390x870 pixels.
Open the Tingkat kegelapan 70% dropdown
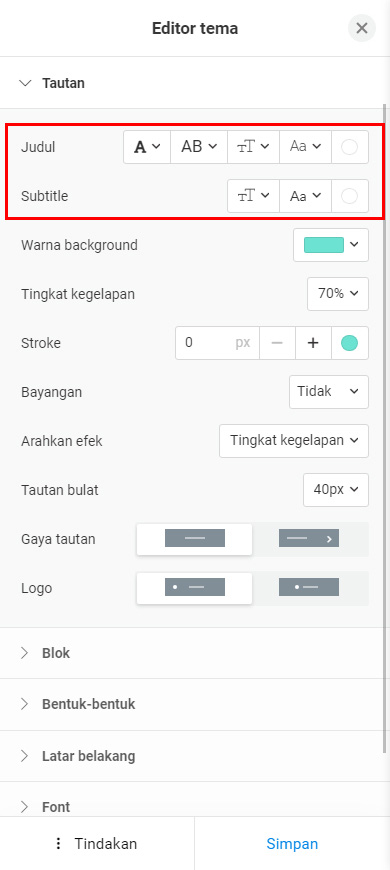click(x=338, y=294)
